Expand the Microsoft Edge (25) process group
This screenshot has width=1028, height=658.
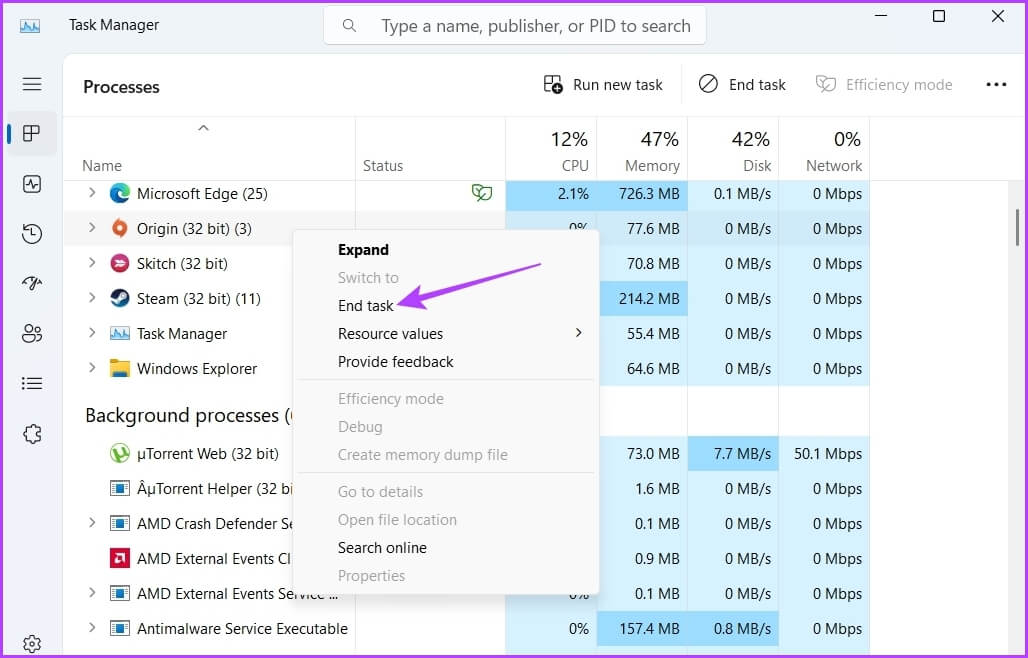92,193
